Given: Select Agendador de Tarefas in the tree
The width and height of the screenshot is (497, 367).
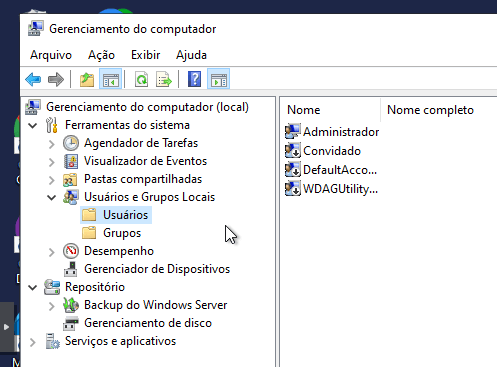Looking at the screenshot, I should [141, 143].
